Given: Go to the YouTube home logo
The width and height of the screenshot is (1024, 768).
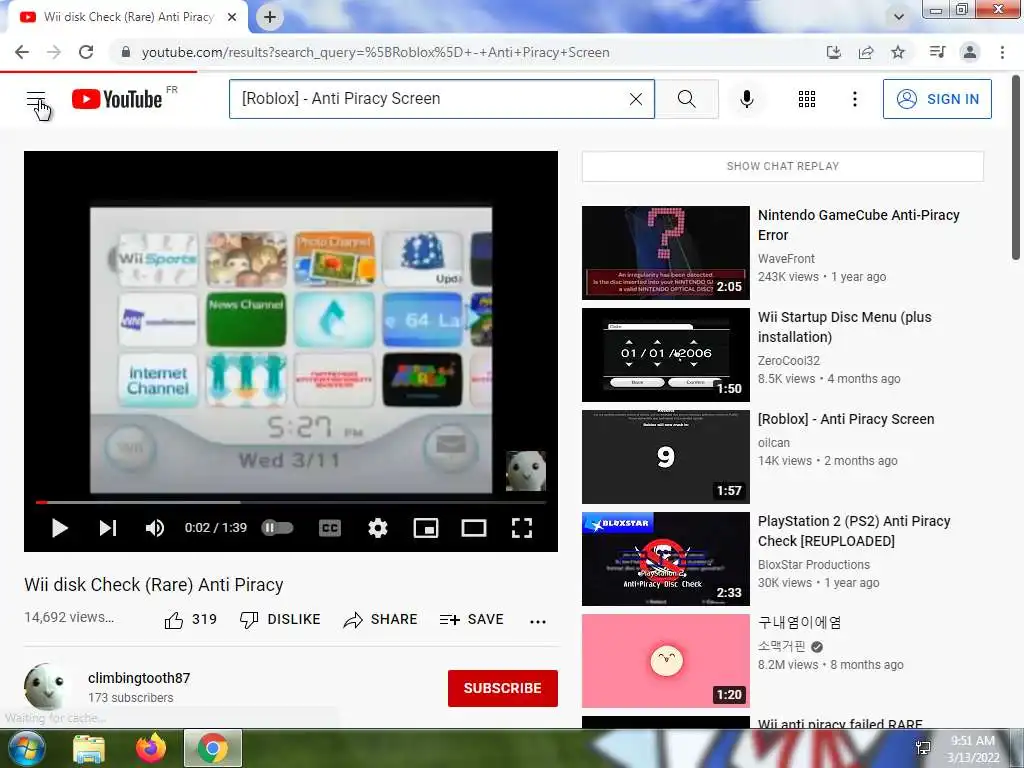Looking at the screenshot, I should pos(118,99).
